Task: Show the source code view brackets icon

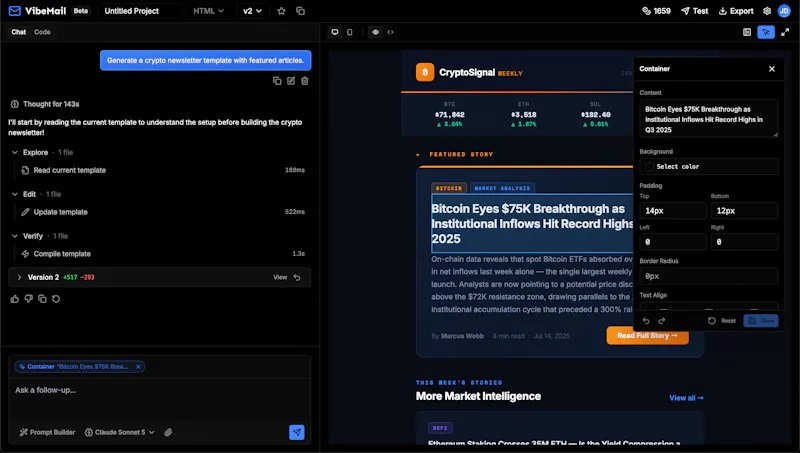Action: [390, 32]
